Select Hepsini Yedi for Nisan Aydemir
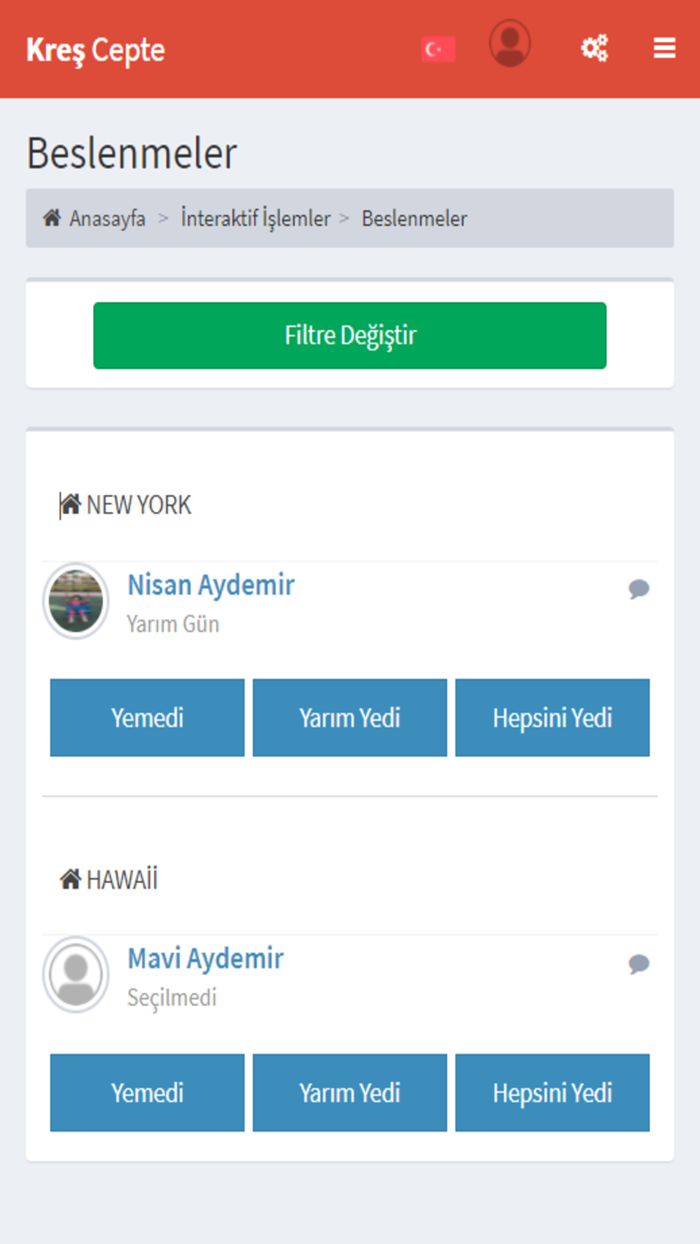 552,718
